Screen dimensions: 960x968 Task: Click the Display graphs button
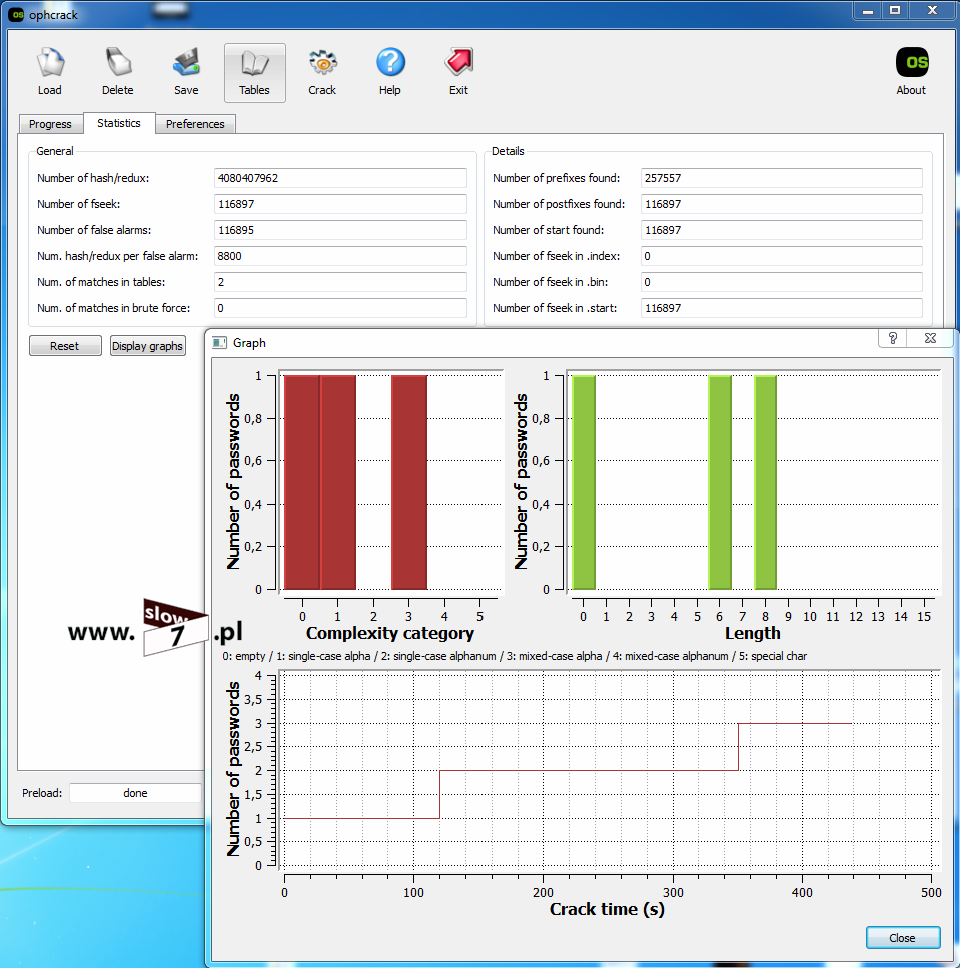148,346
